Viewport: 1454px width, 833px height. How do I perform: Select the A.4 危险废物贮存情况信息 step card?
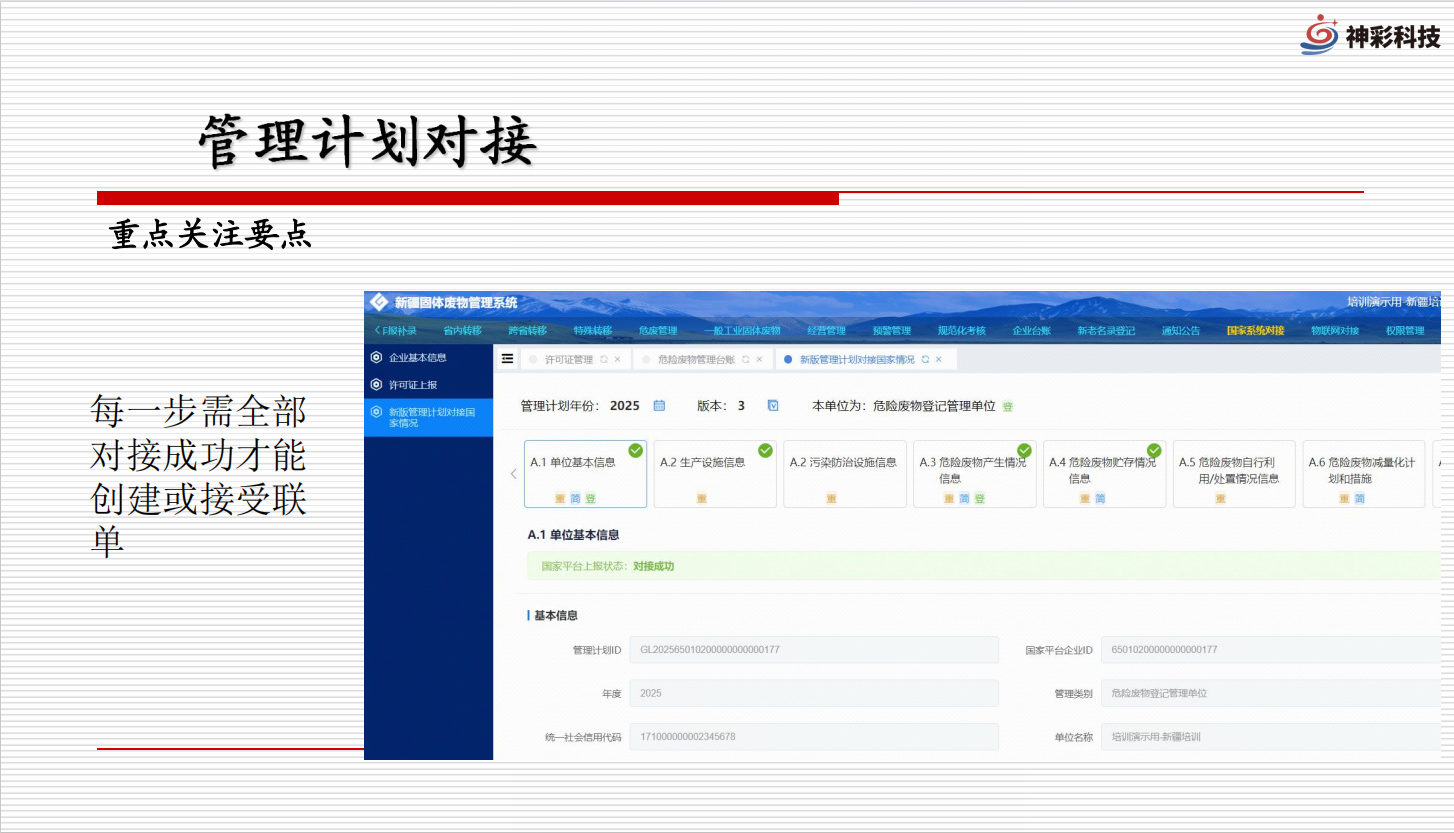click(x=1103, y=474)
